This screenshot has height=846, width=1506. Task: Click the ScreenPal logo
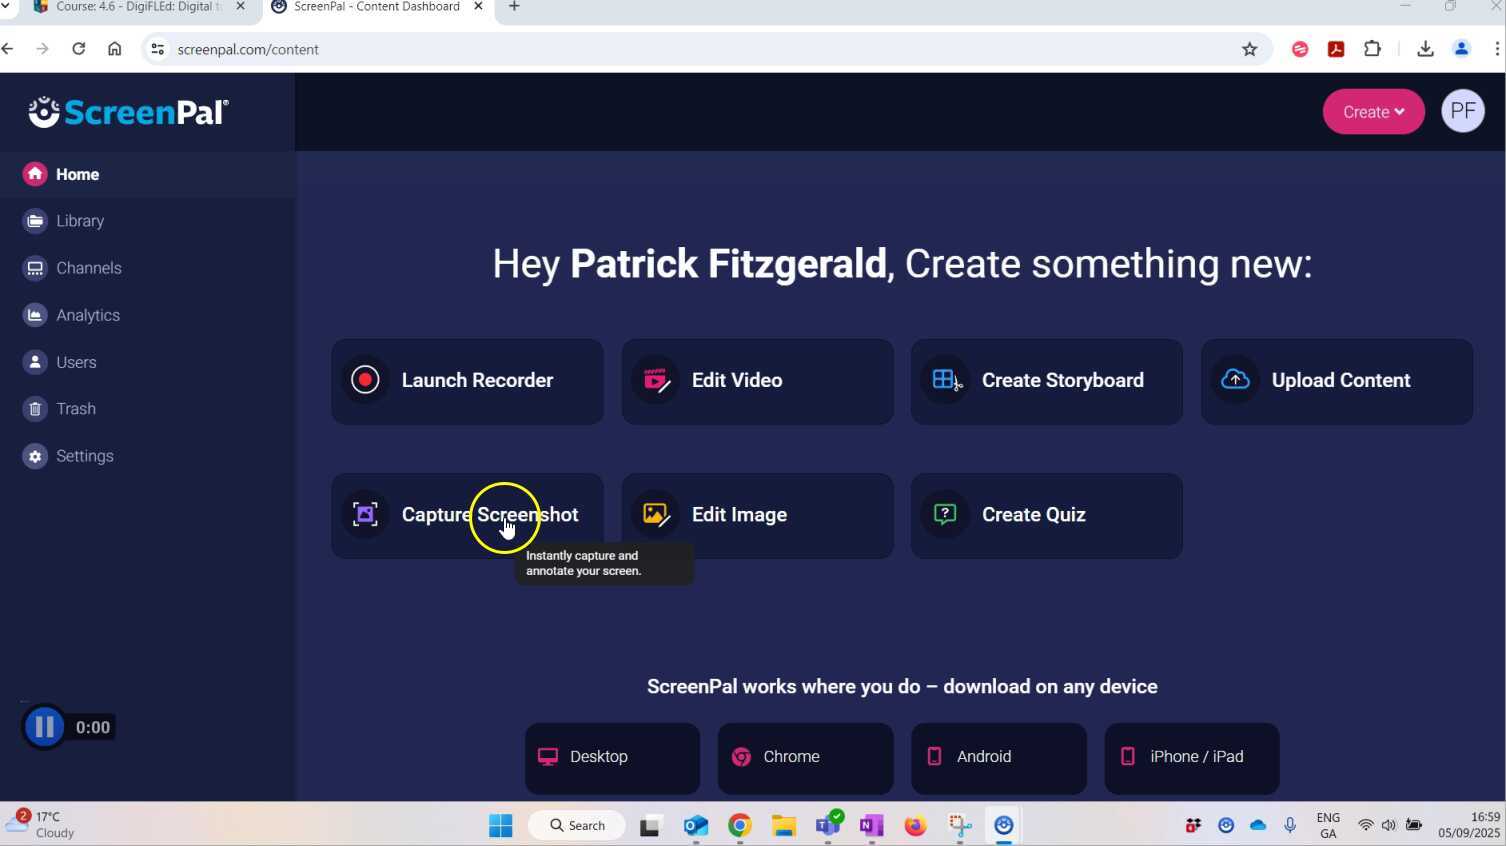pos(128,112)
